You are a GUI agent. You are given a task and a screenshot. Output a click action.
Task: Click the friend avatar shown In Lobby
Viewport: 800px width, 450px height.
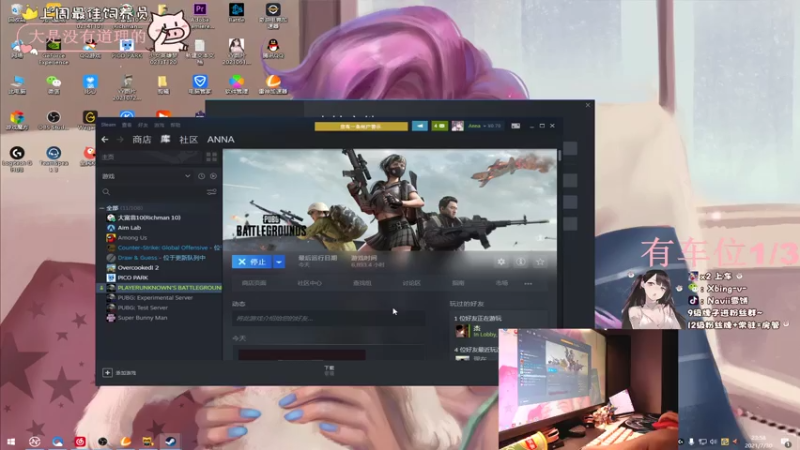click(x=462, y=331)
